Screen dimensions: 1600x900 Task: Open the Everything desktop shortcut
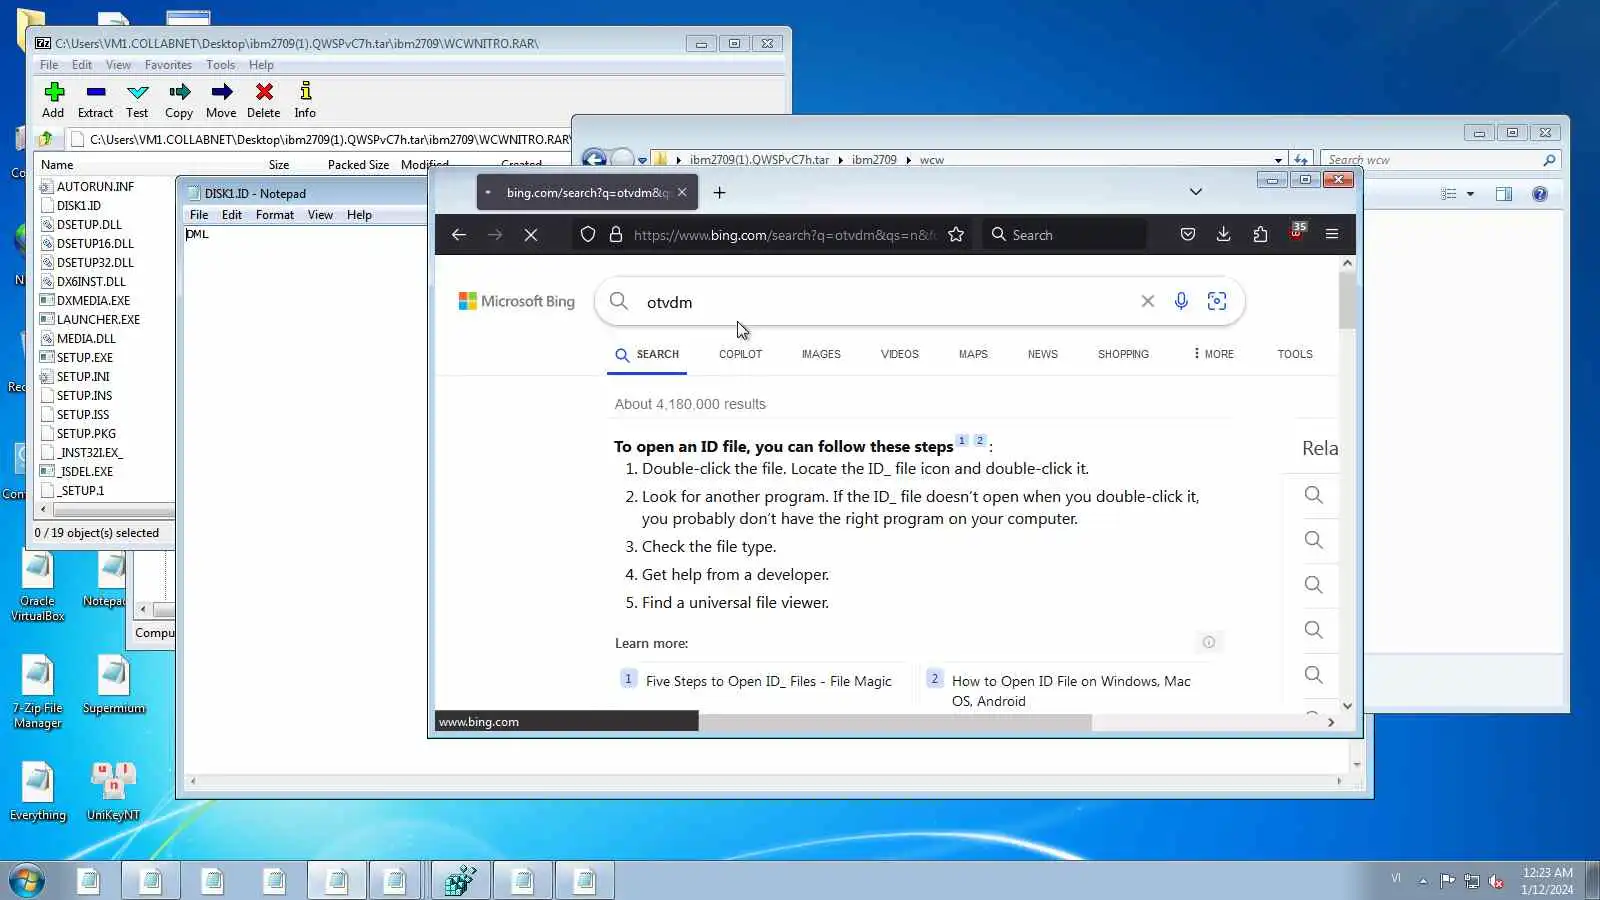tap(38, 792)
